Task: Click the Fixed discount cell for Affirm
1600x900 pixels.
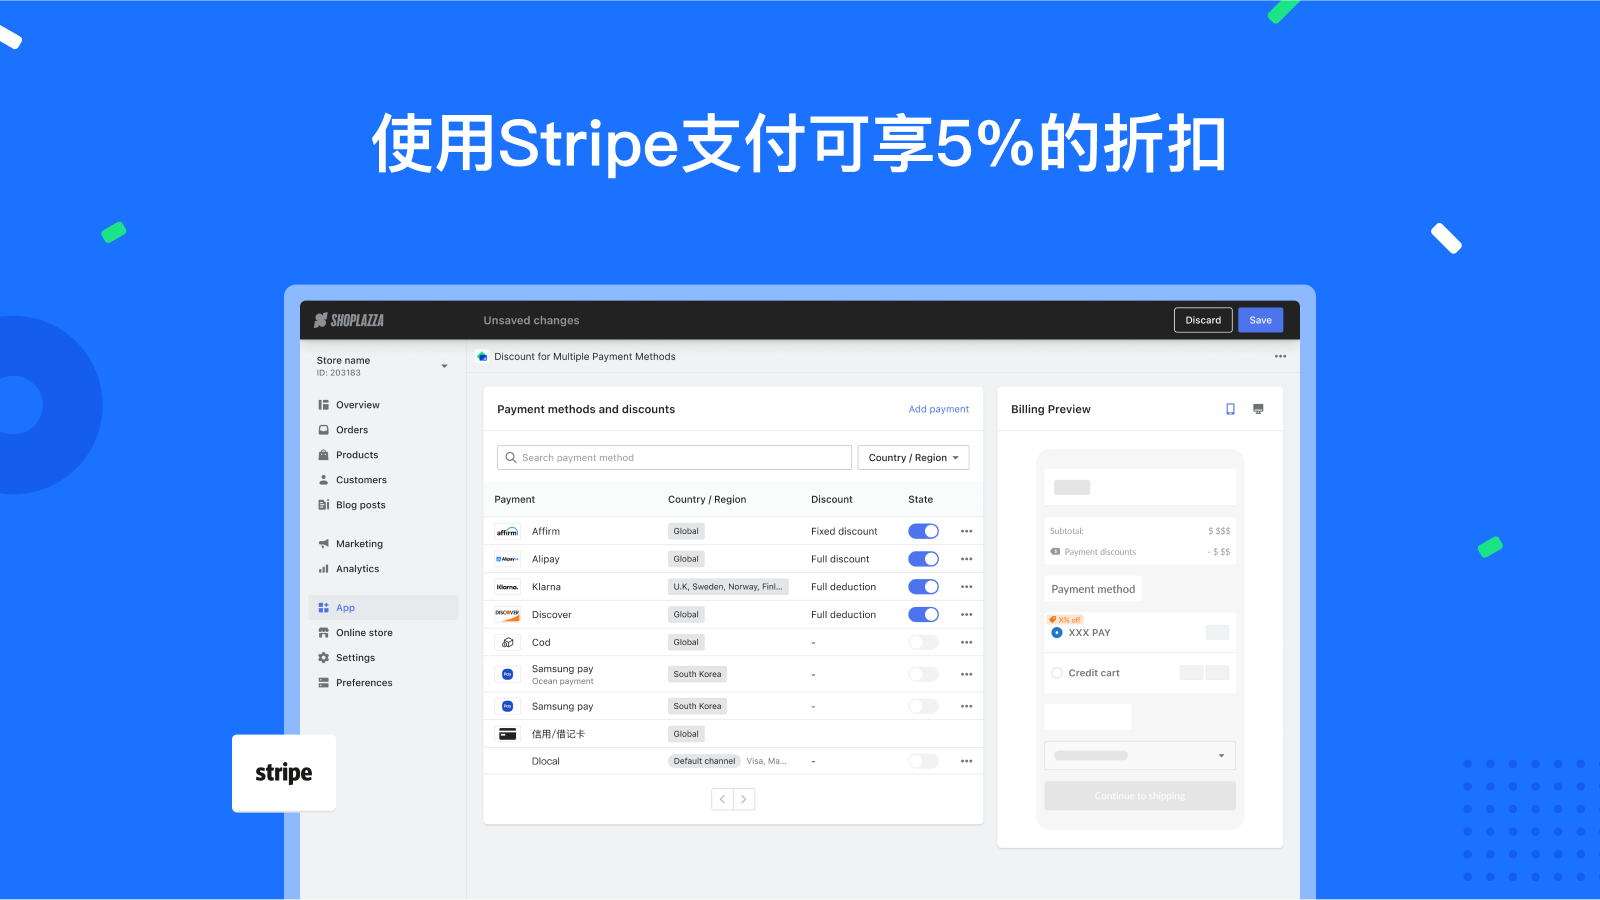Action: click(x=844, y=531)
